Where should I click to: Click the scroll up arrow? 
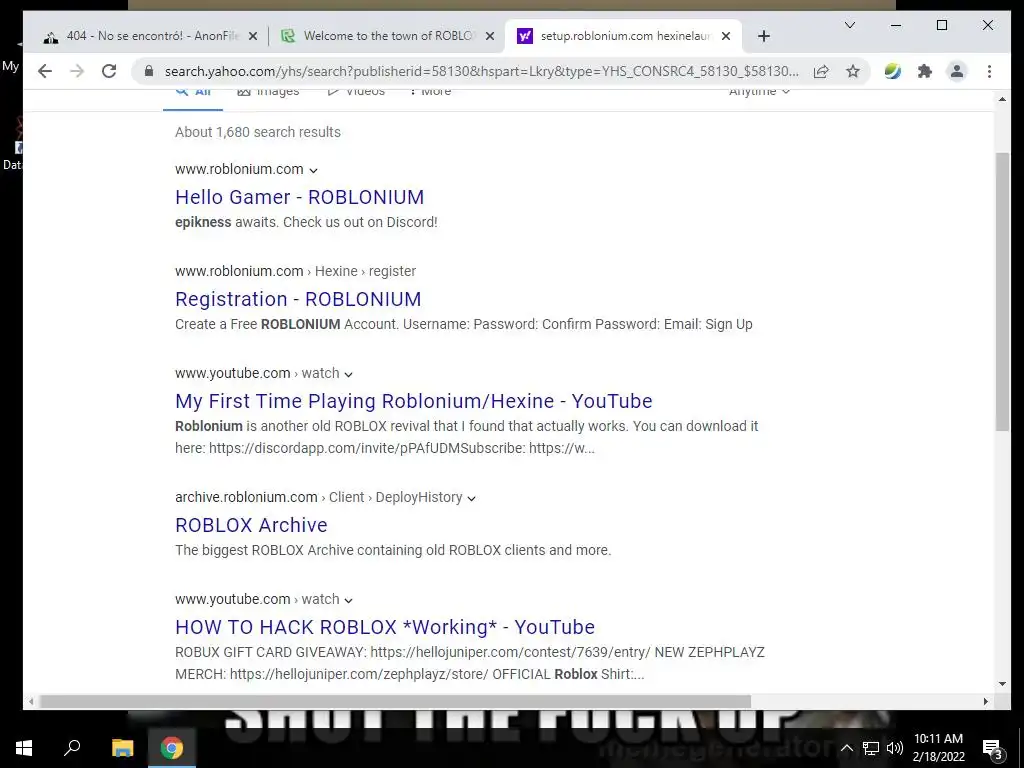pos(1002,99)
